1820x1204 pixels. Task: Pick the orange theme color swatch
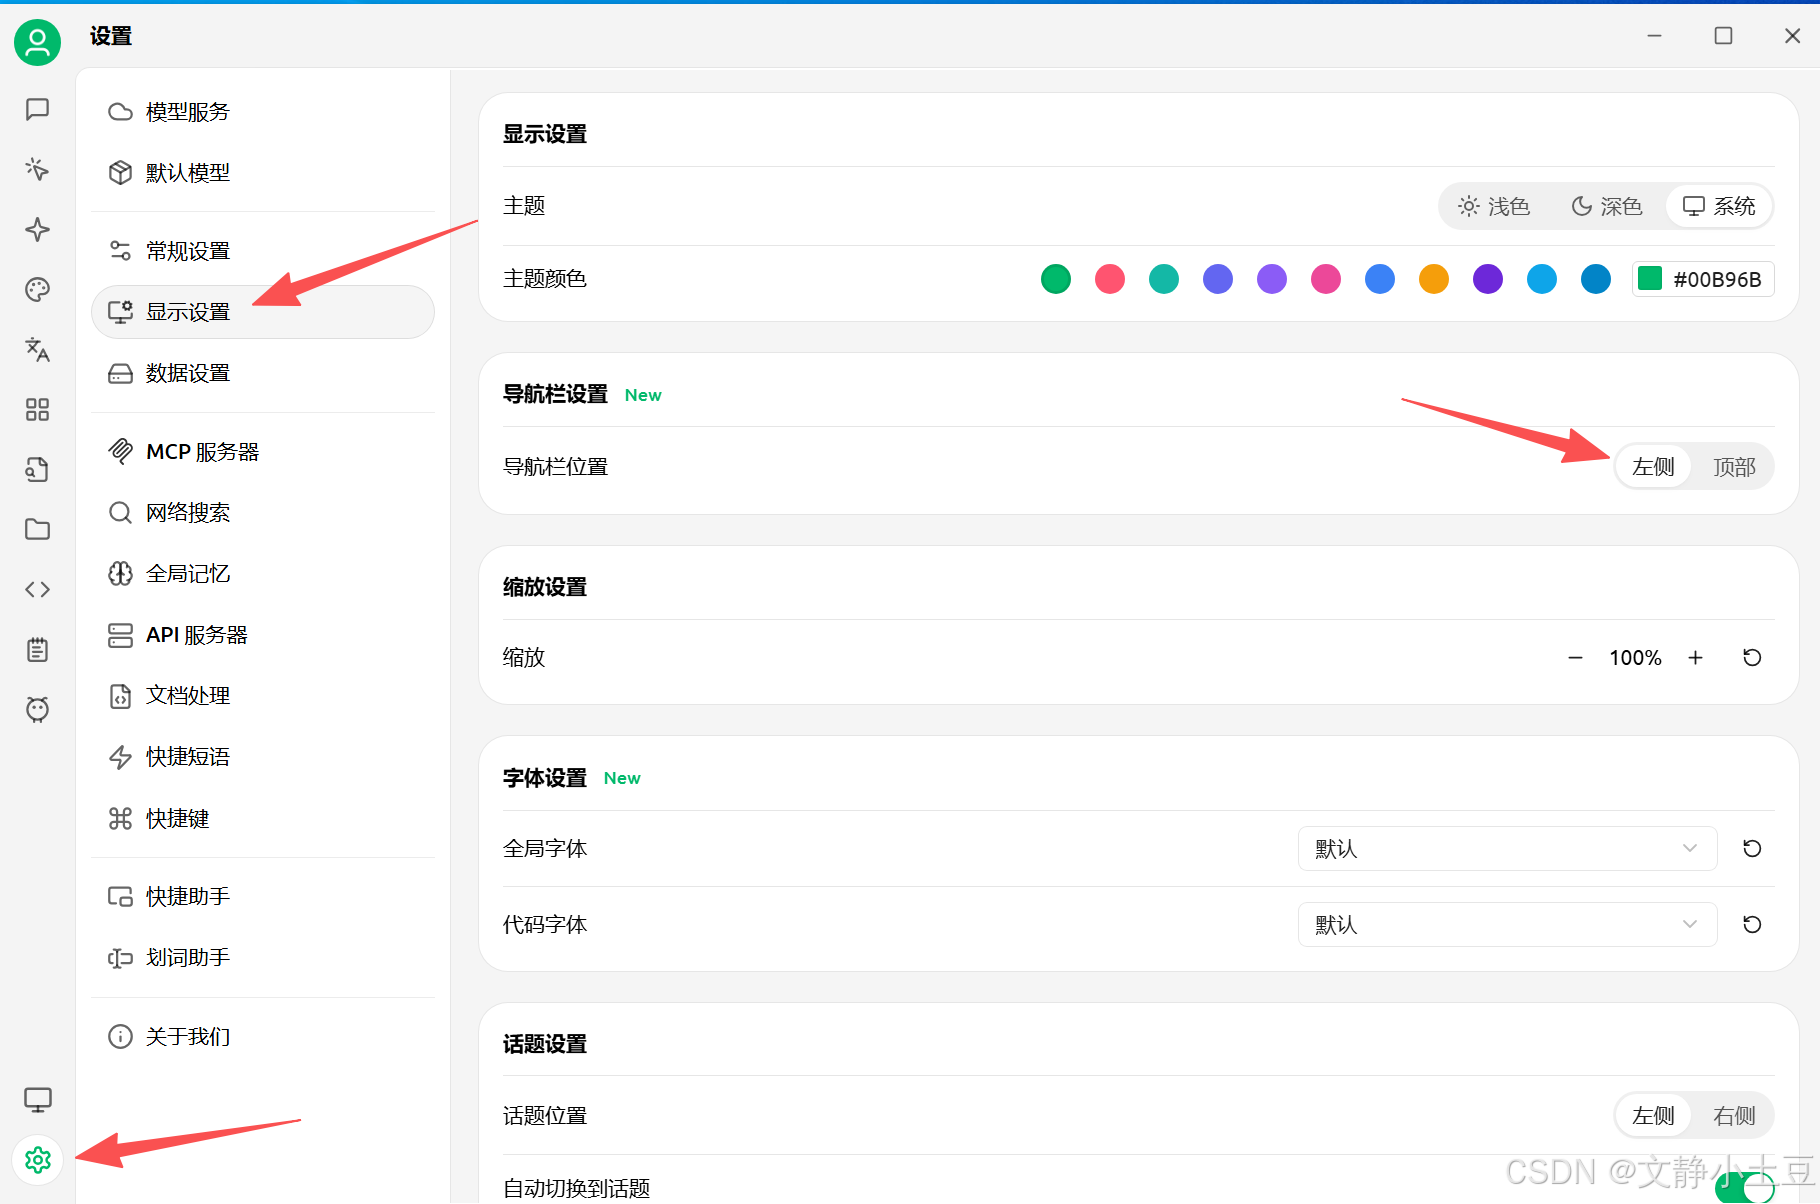point(1434,279)
